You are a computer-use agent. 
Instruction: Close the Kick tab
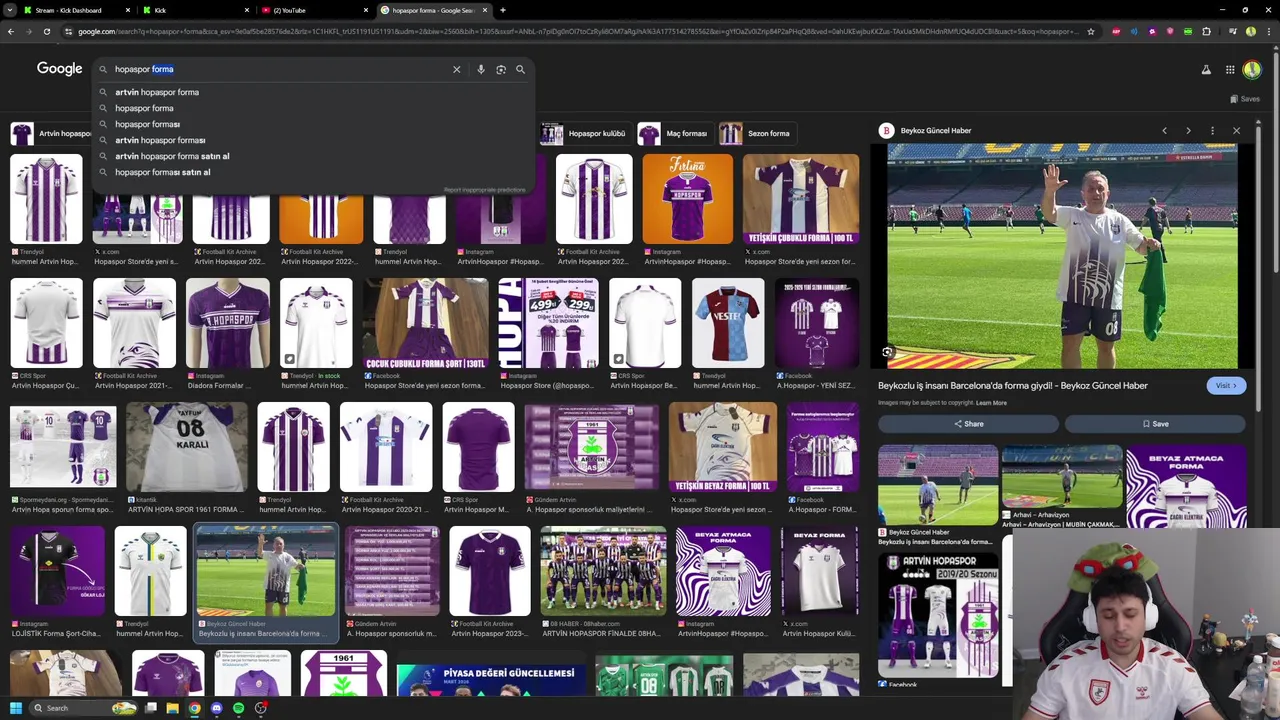[247, 10]
